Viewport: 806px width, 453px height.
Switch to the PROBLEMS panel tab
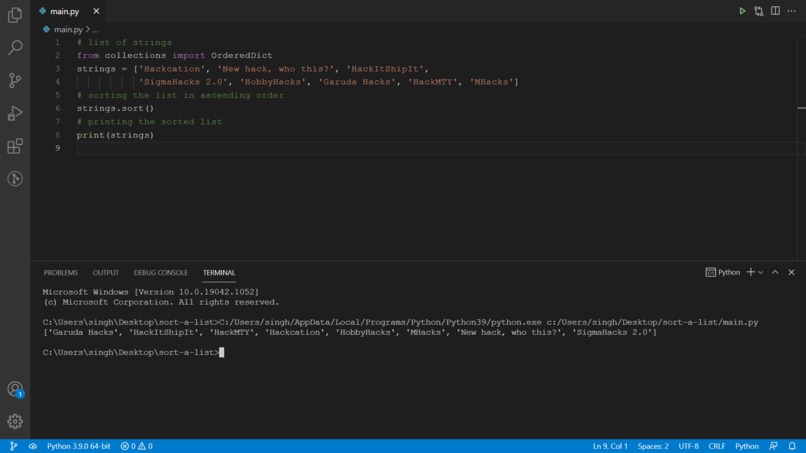point(61,273)
